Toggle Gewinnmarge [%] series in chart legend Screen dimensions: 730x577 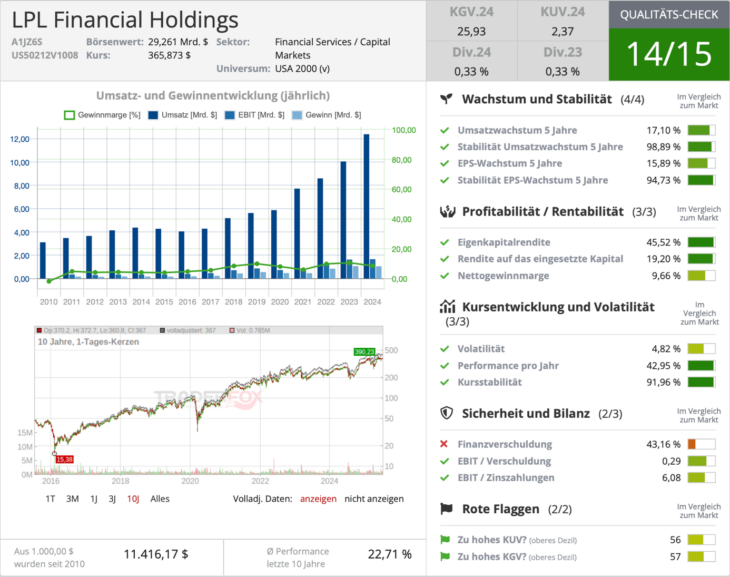[102, 115]
